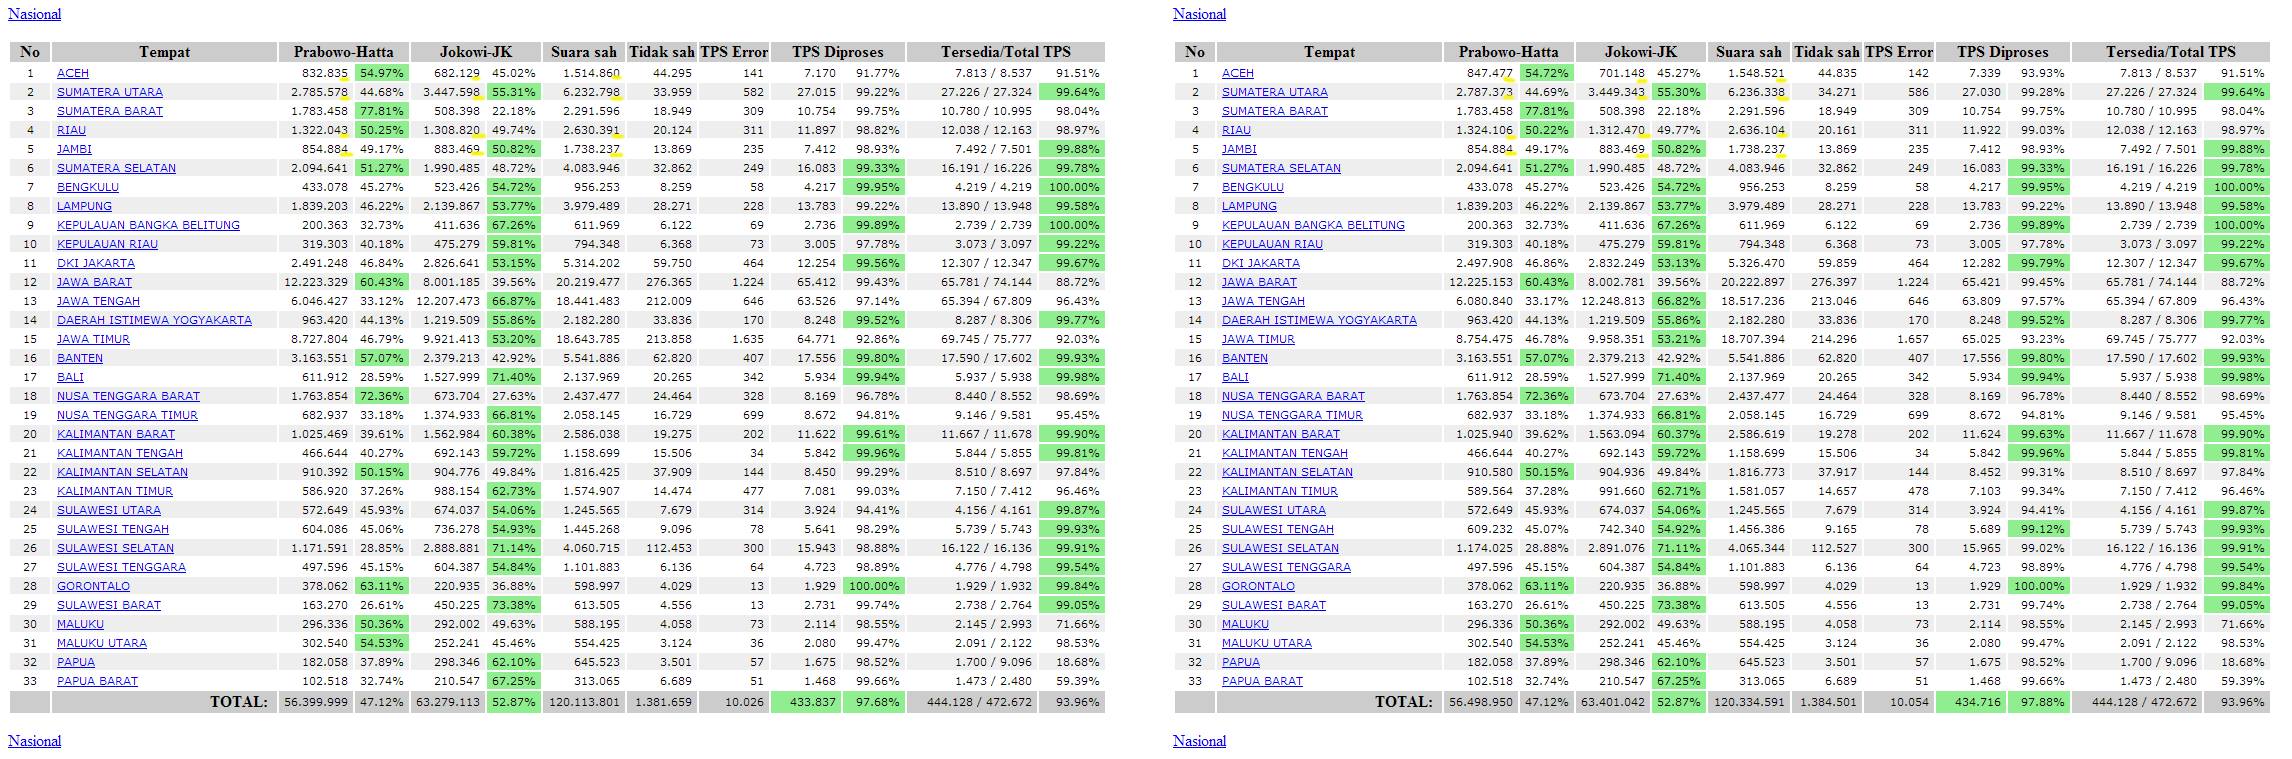Open KEPULAUAN BANGKA BELITUNG in the right table
2292x759 pixels.
[x=1312, y=225]
